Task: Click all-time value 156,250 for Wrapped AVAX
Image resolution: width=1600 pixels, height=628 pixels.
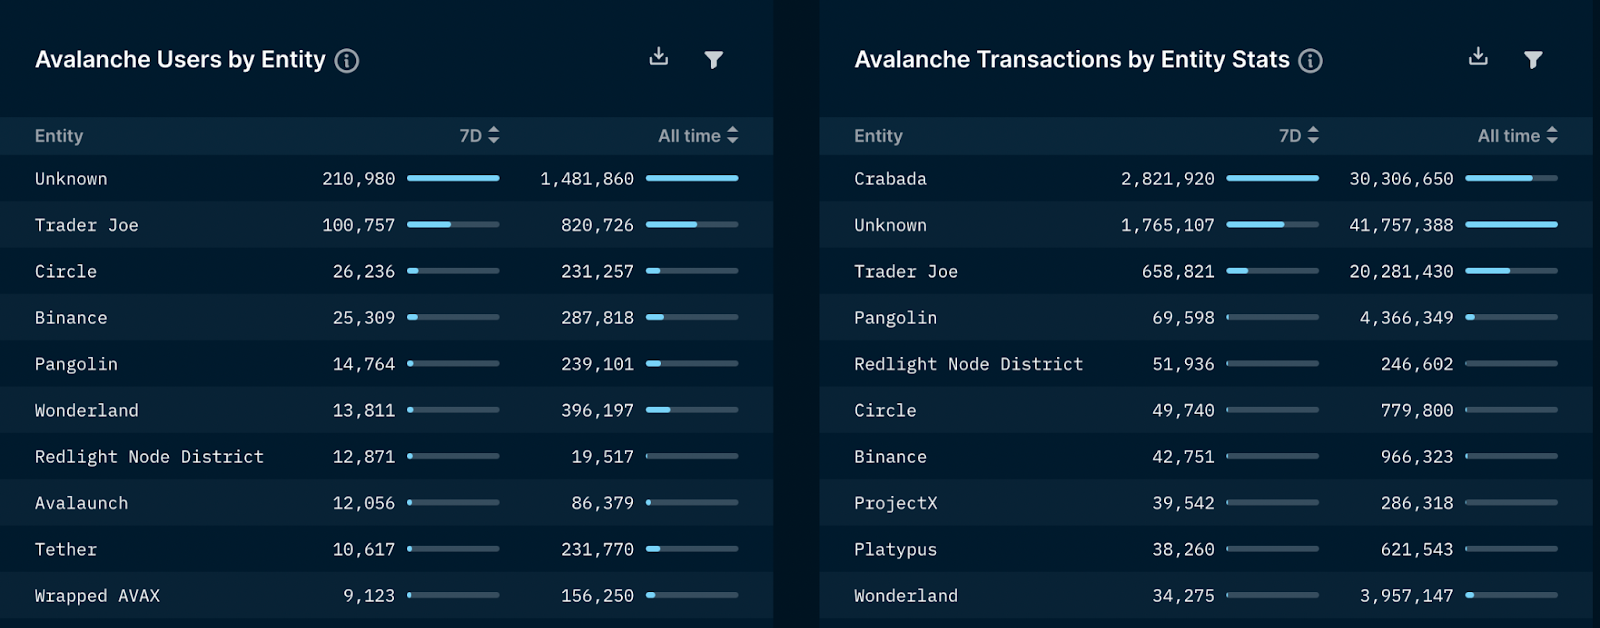Action: coord(597,596)
